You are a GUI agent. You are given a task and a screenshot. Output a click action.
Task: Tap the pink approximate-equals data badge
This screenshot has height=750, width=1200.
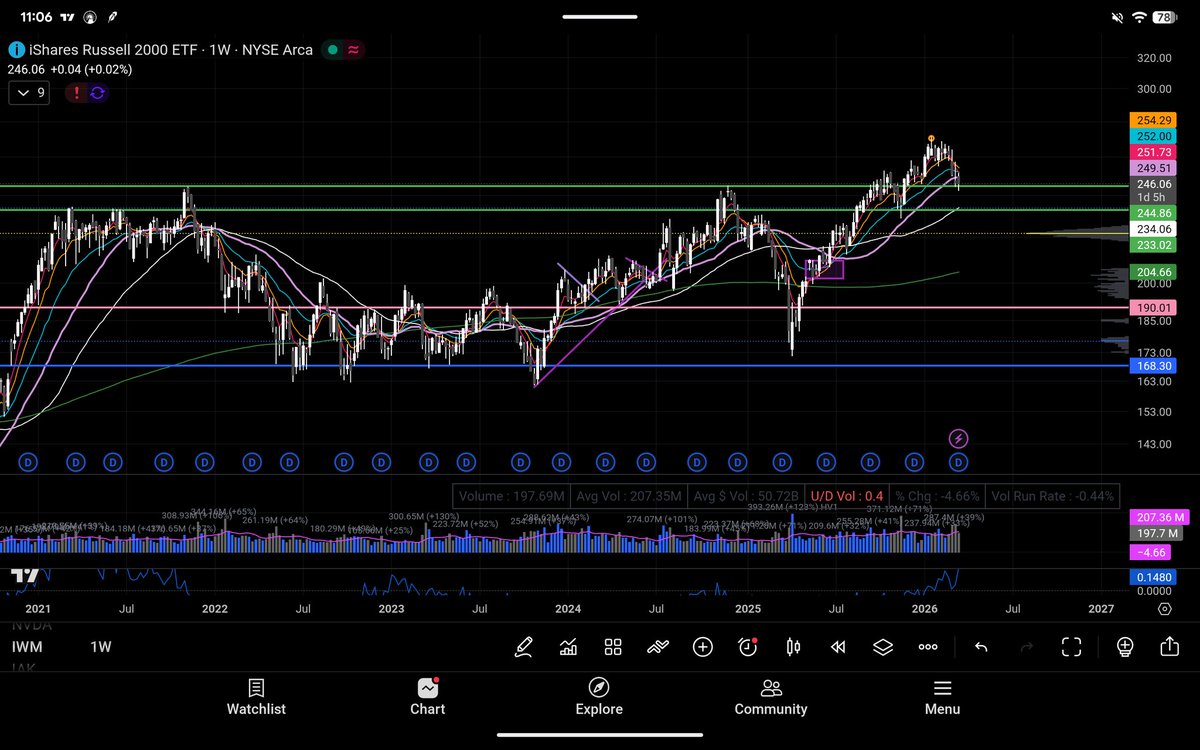(x=352, y=49)
